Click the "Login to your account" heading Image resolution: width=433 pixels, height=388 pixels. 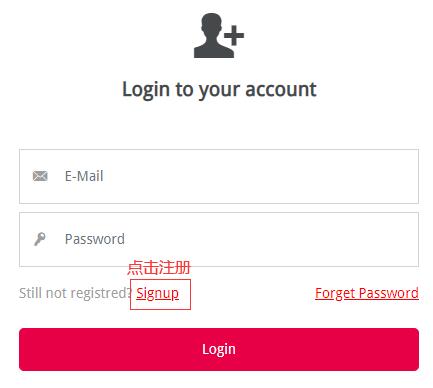click(219, 90)
